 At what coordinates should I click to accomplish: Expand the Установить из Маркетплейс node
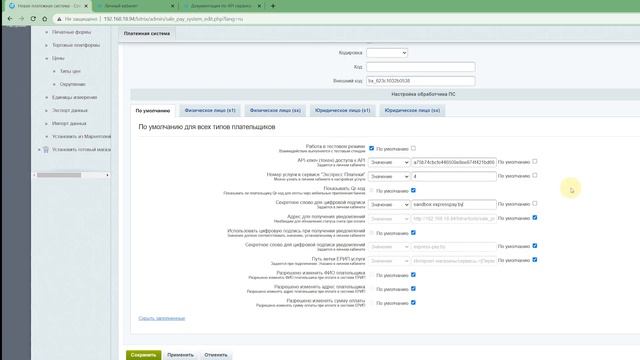click(47, 137)
